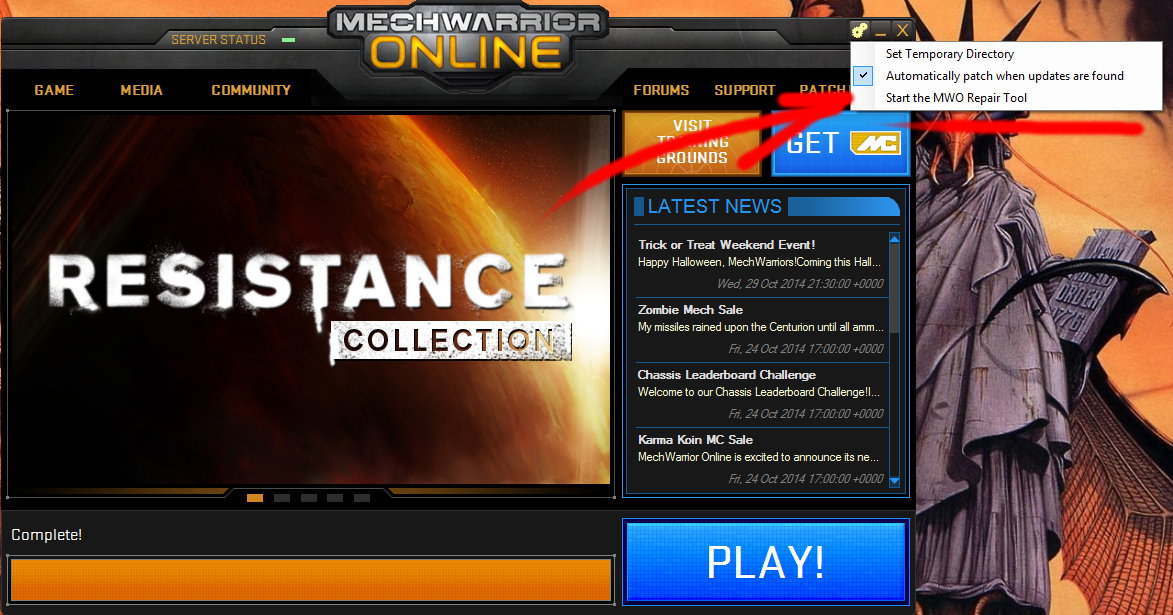Click the Latest News scrollbar thumb
The image size is (1173, 615).
[894, 288]
